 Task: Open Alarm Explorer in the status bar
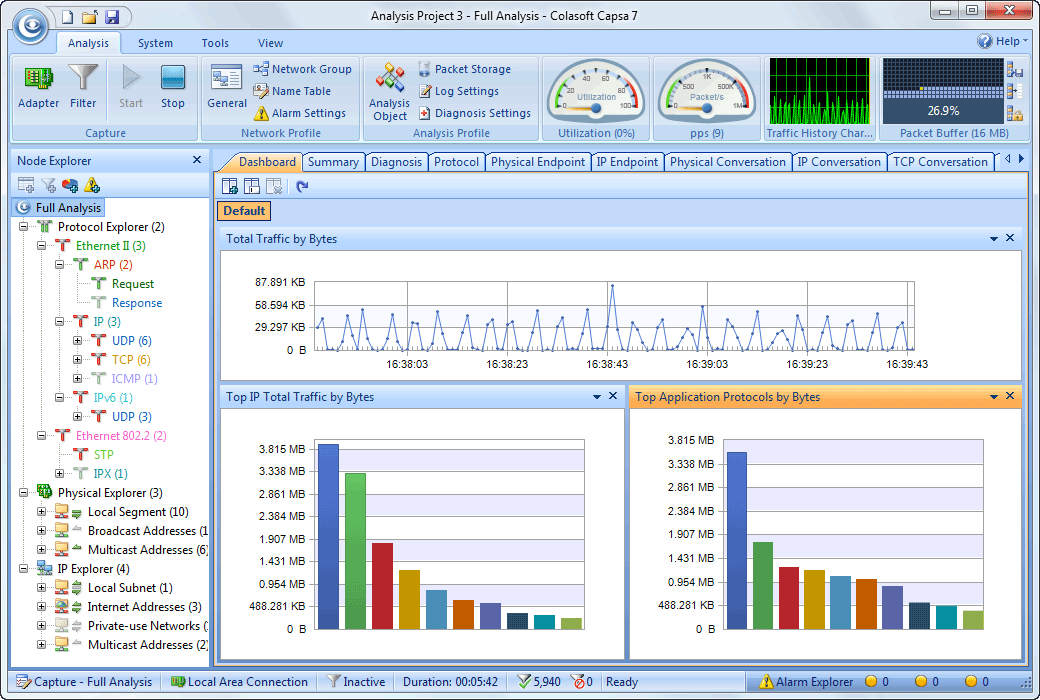(807, 681)
